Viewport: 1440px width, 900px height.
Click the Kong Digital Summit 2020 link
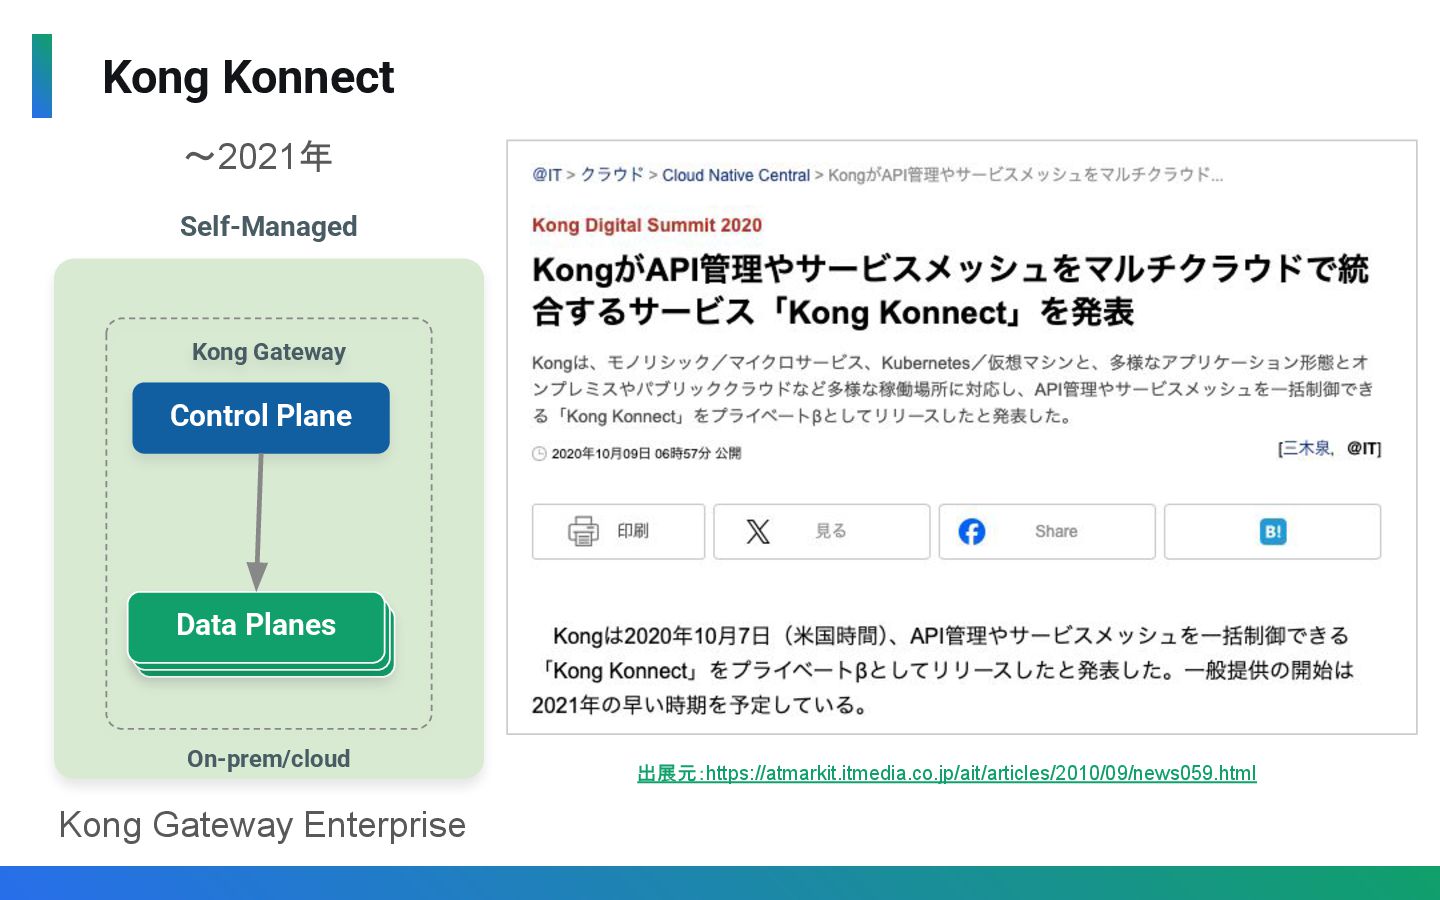[x=646, y=225]
